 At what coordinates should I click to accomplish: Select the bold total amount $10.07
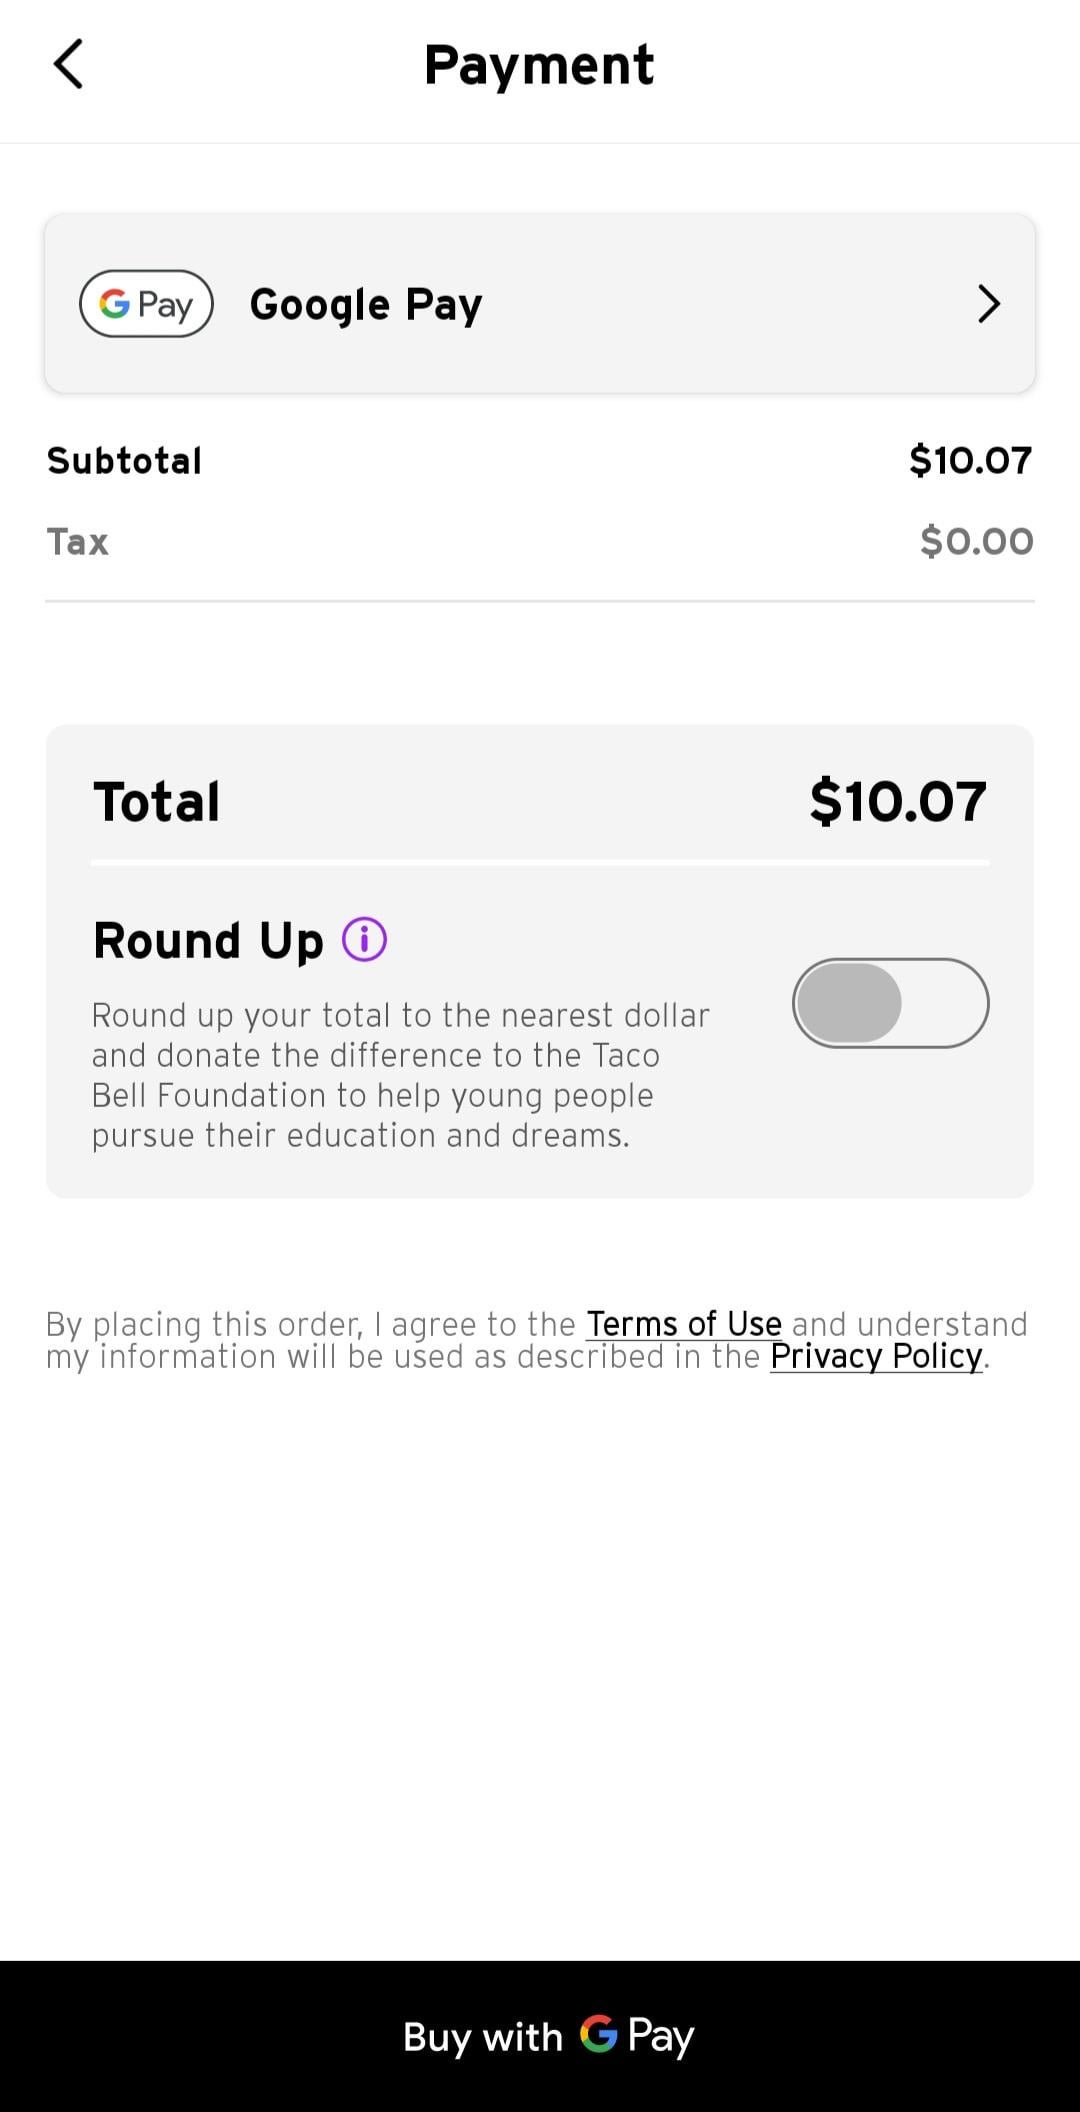click(897, 801)
